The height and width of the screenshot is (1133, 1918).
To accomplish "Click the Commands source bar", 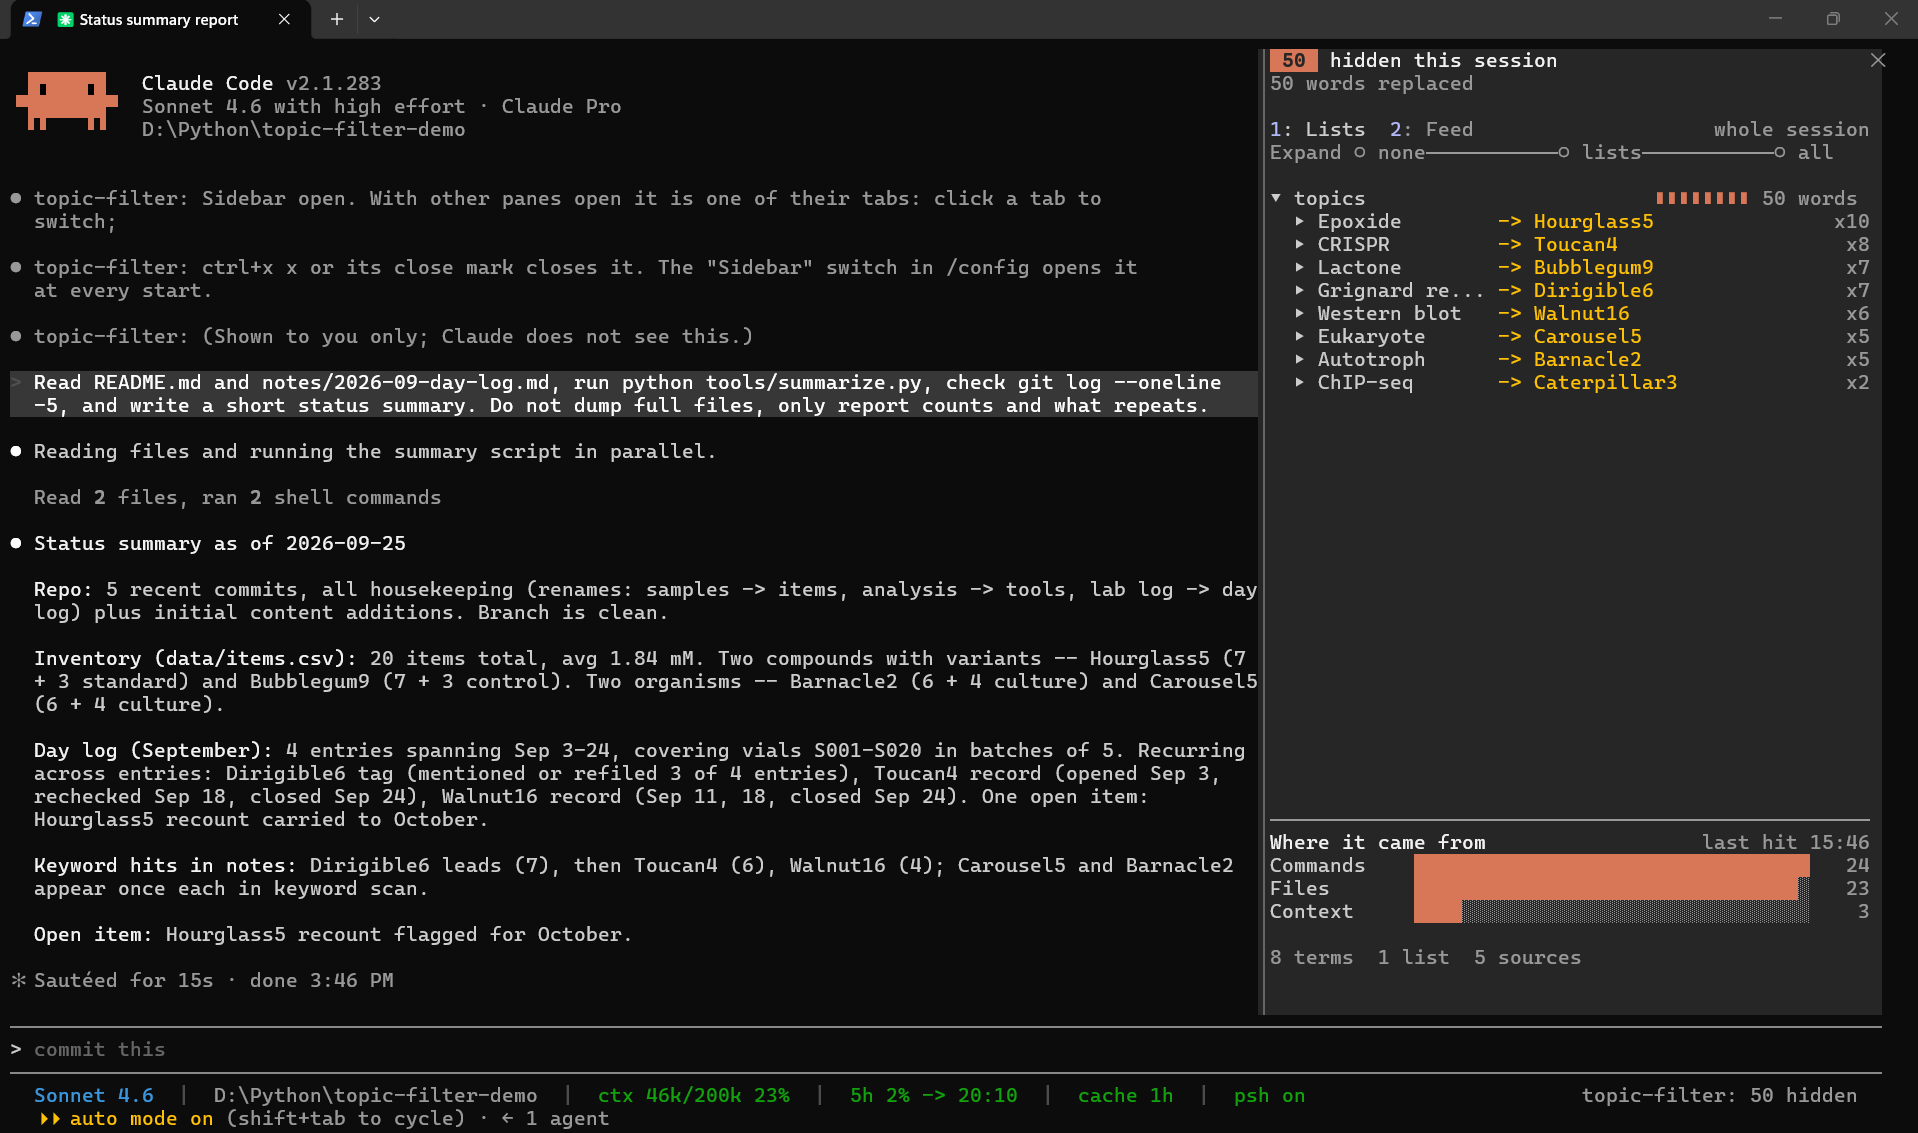I will [x=1611, y=865].
